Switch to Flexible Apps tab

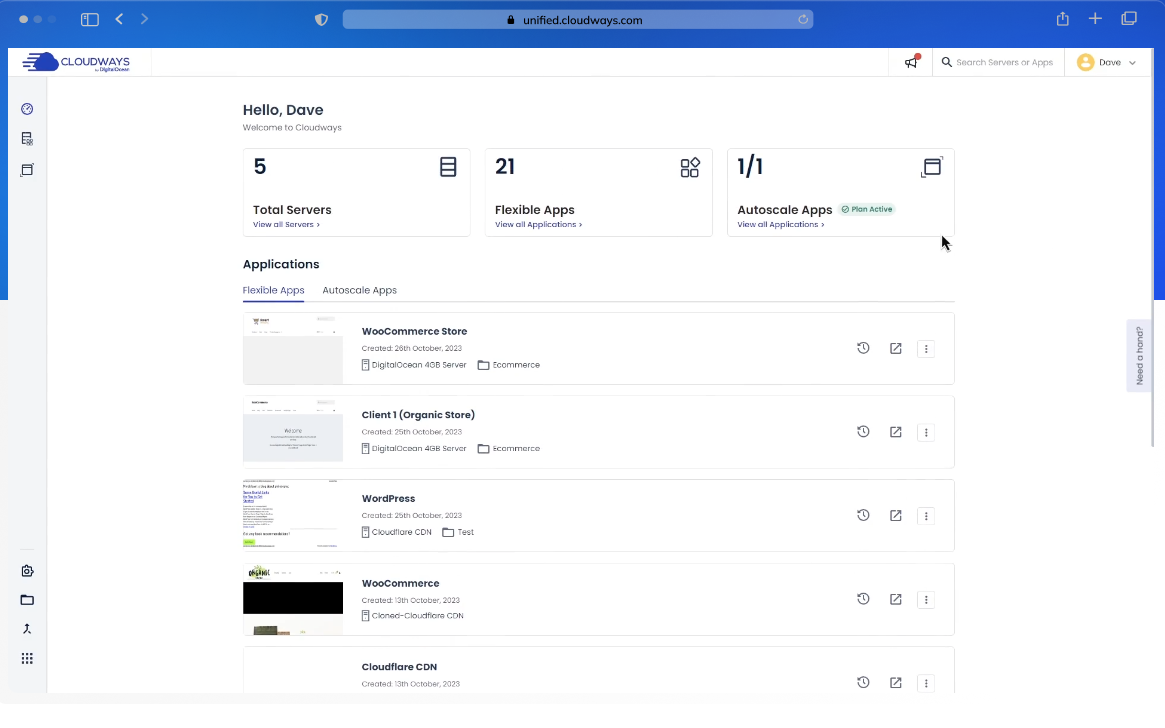point(273,290)
